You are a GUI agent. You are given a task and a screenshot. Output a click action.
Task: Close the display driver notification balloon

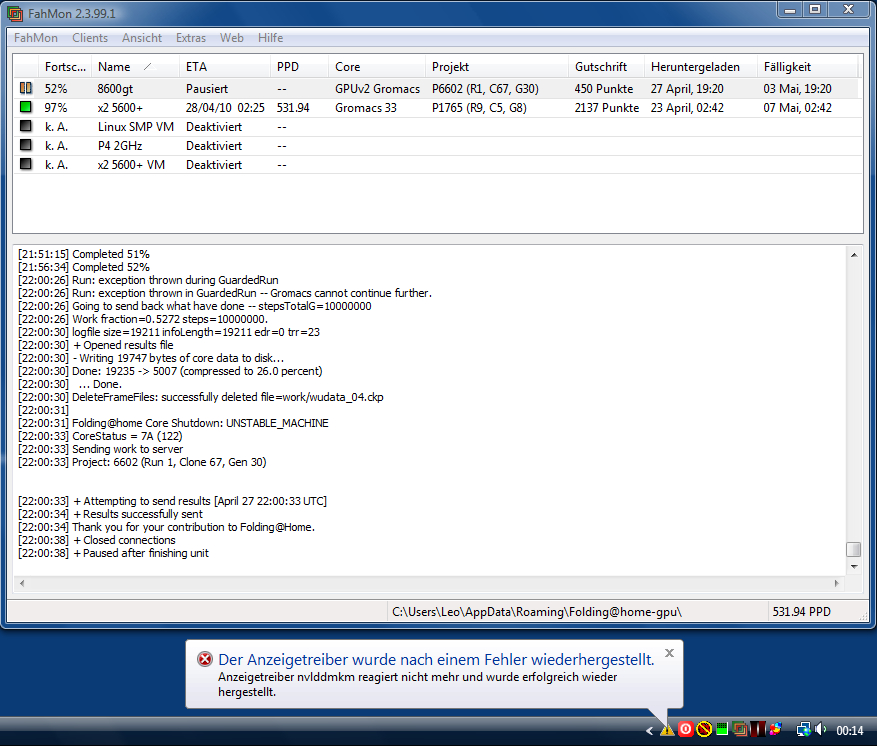pyautogui.click(x=669, y=653)
